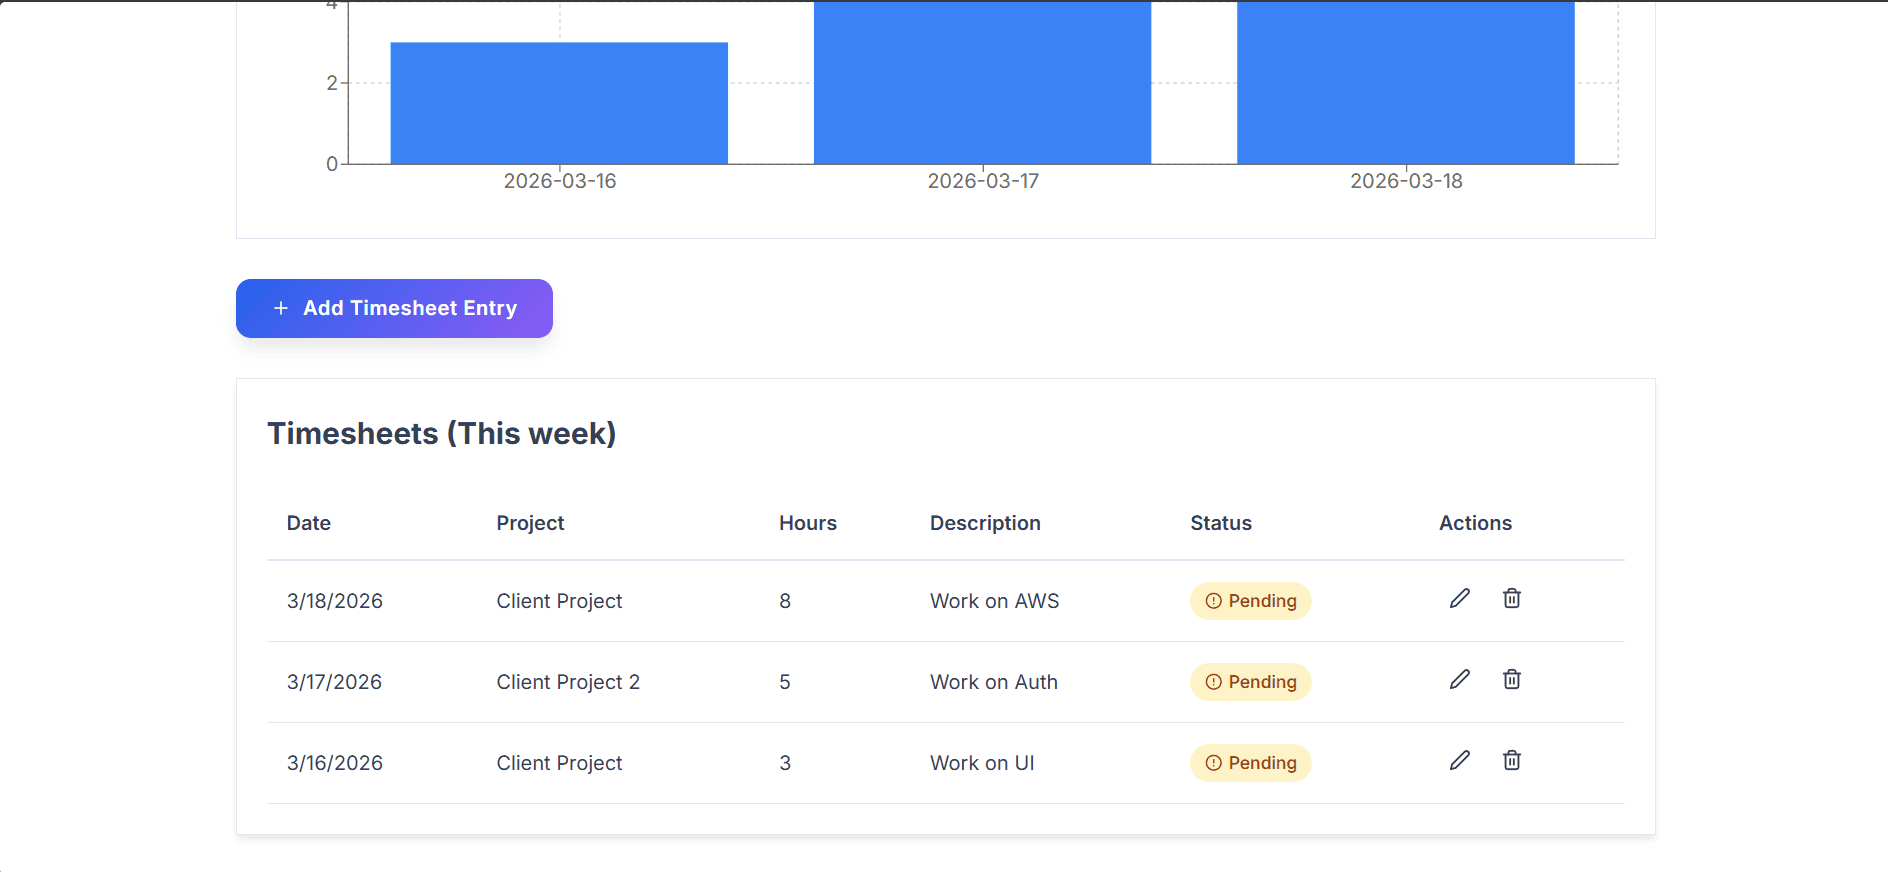The height and width of the screenshot is (872, 1888).
Task: Edit the 3/17/2026 Work on Auth entry
Action: tap(1460, 679)
